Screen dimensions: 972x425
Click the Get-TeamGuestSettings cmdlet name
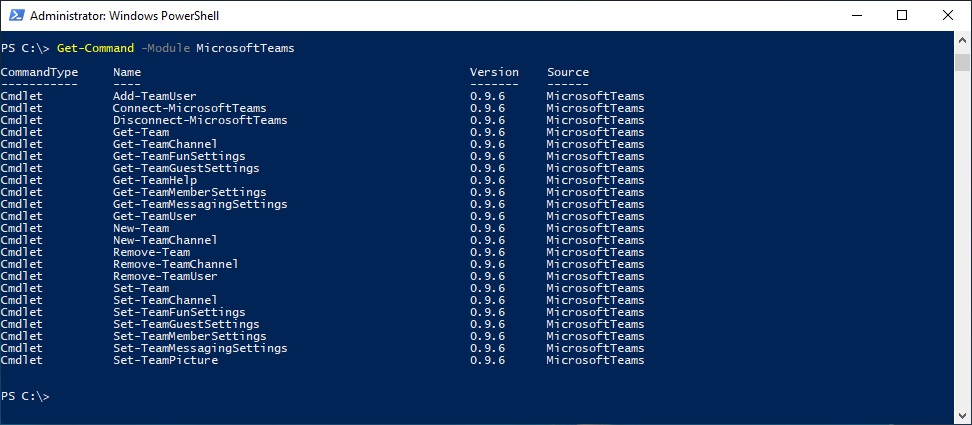tap(186, 169)
